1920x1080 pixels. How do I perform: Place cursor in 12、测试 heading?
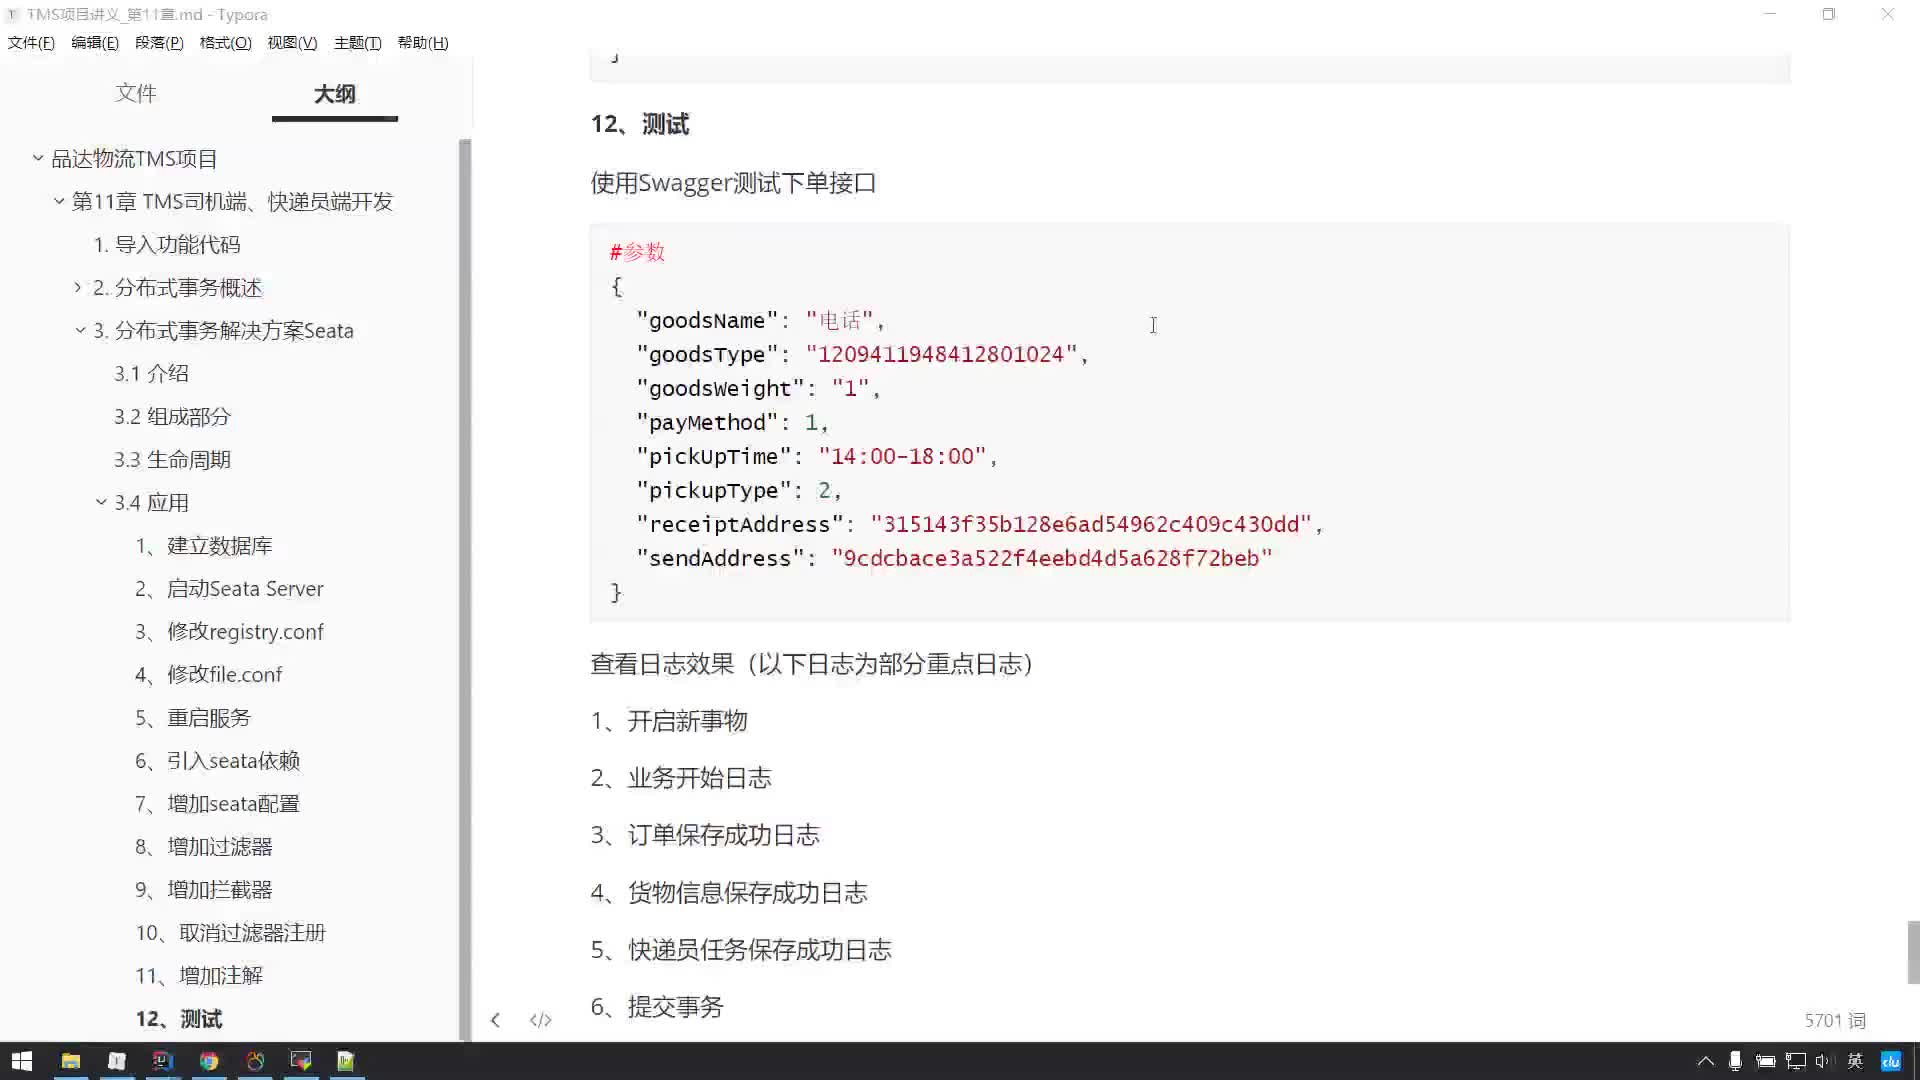tap(640, 124)
